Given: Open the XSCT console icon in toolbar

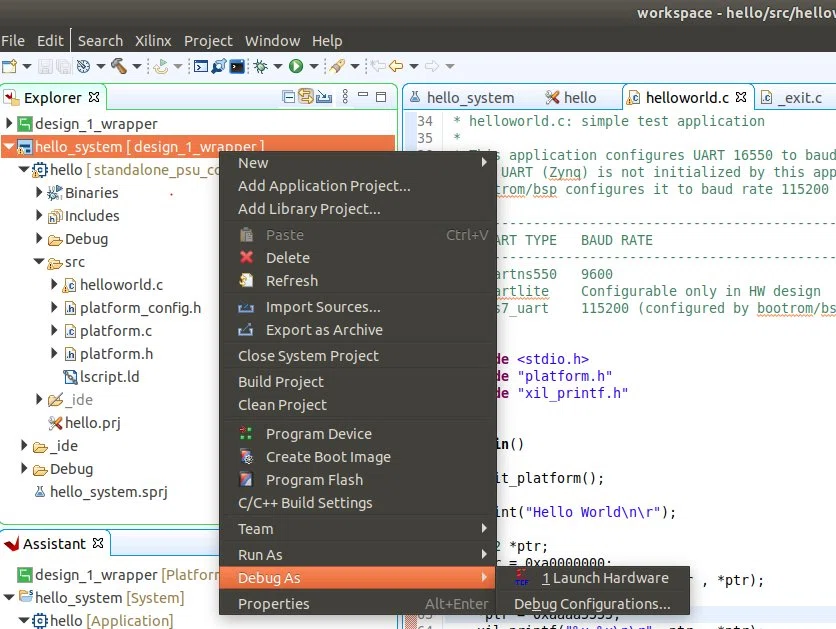Looking at the screenshot, I should point(200,66).
